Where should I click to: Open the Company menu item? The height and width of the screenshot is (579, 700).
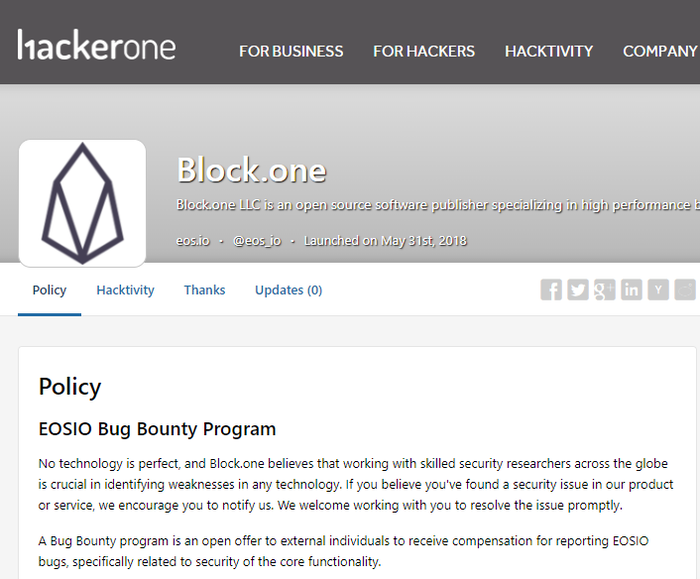pyautogui.click(x=660, y=51)
